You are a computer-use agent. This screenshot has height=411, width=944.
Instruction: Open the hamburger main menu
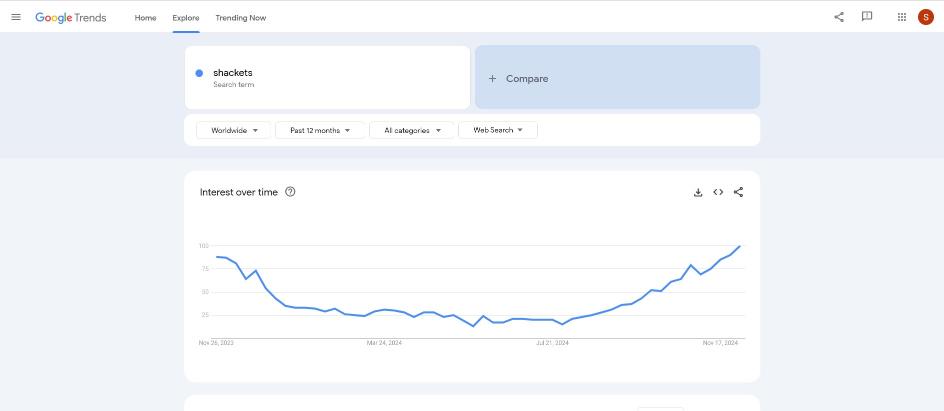(16, 17)
